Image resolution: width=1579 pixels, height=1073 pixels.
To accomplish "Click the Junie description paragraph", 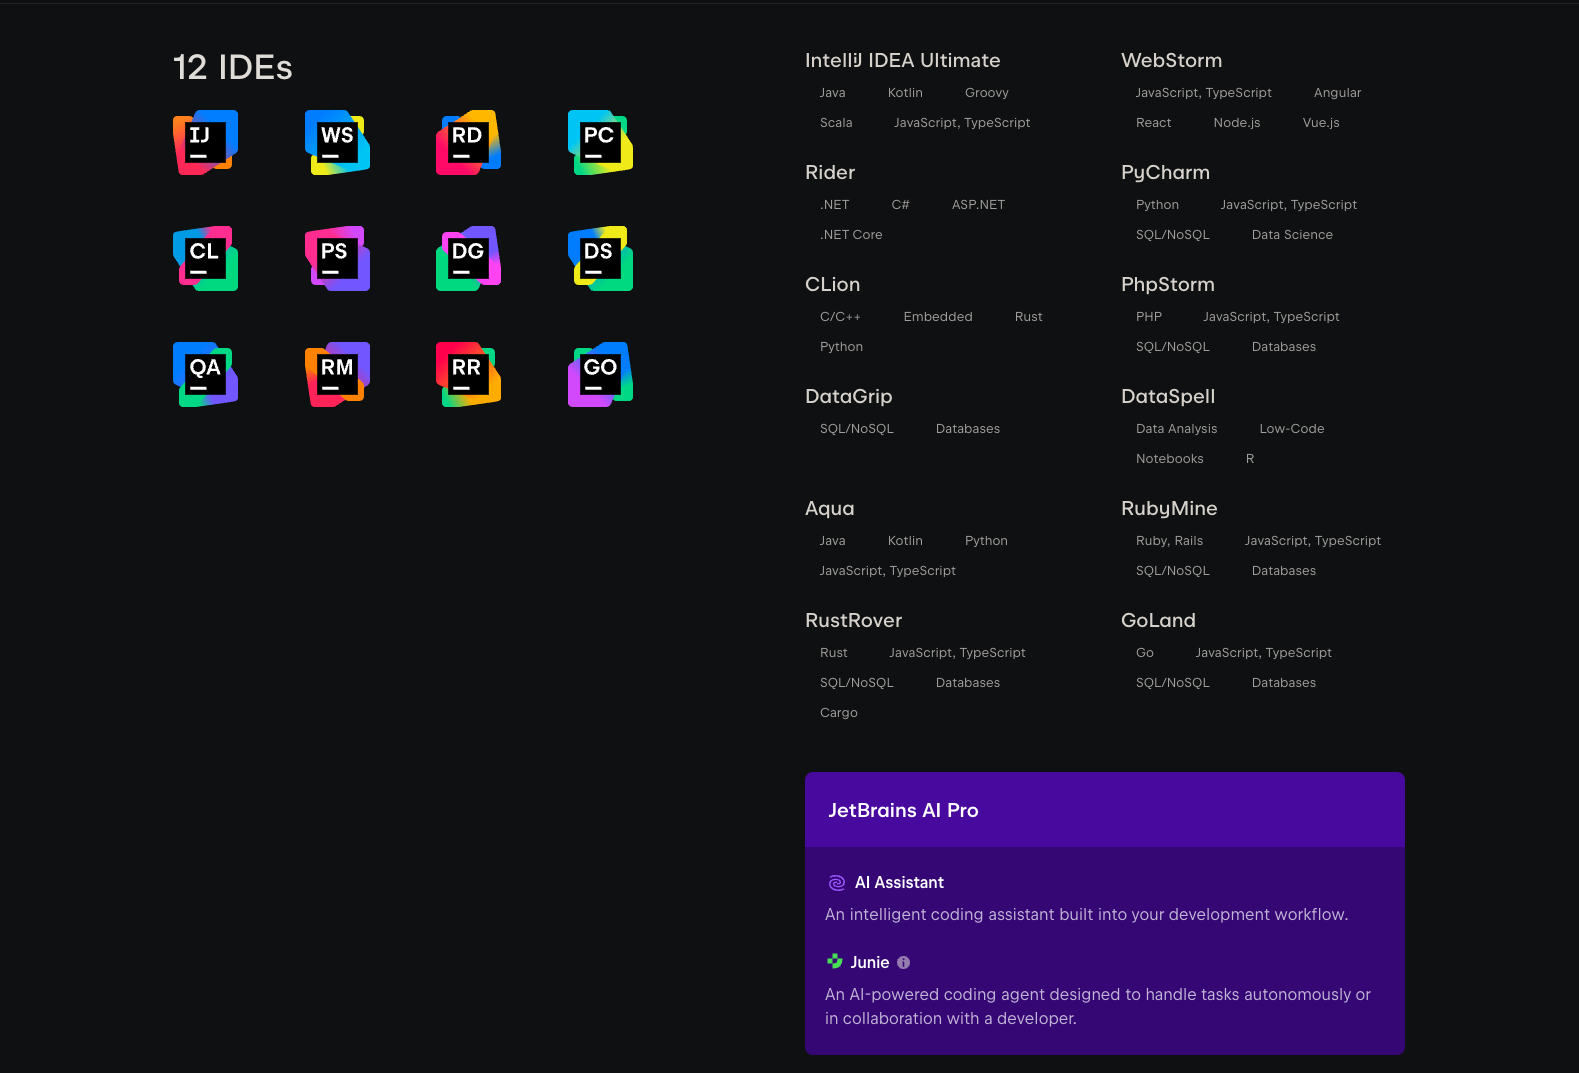I will (x=1098, y=1007).
